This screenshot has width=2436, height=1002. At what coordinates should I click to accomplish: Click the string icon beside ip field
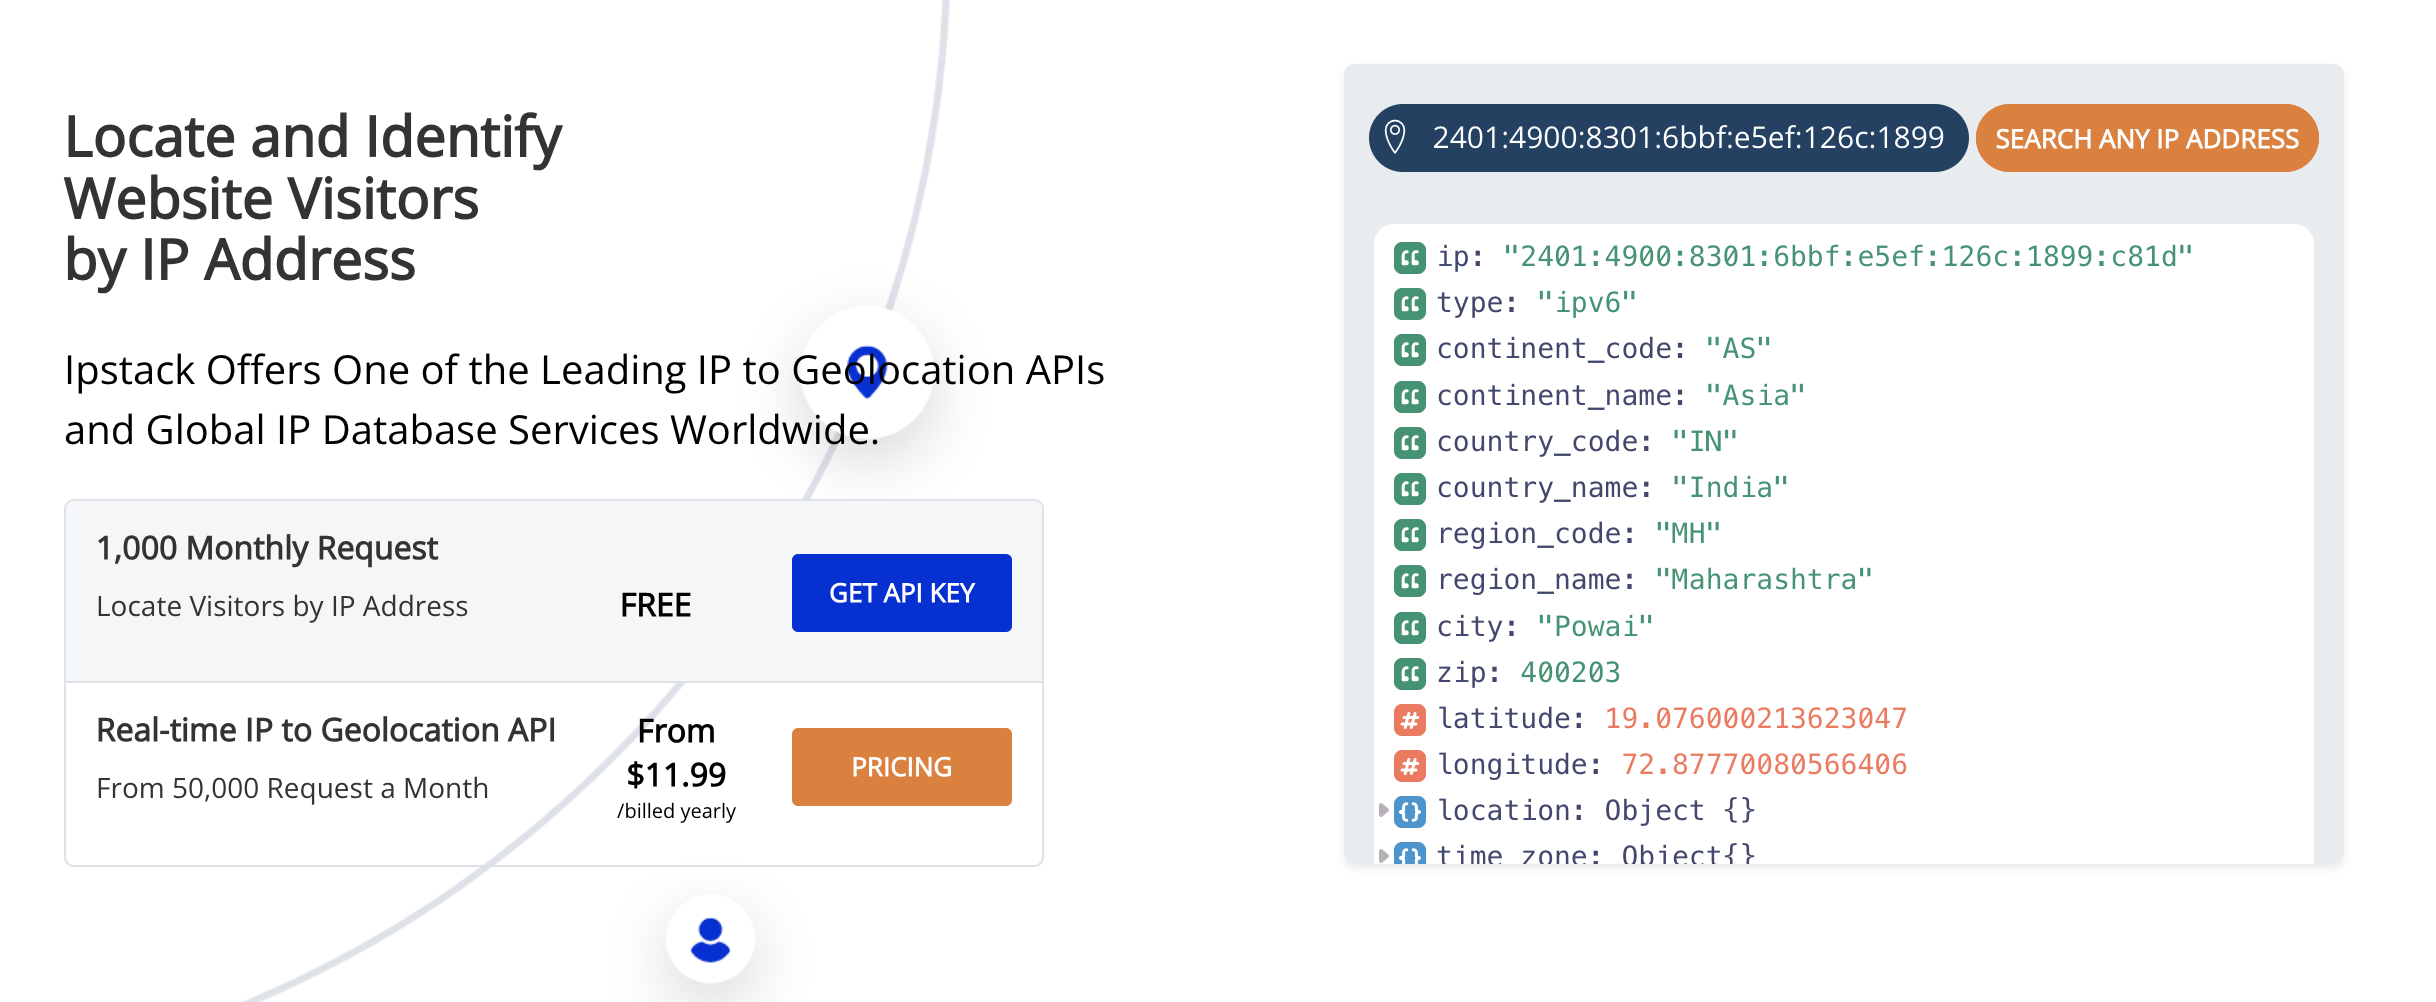pyautogui.click(x=1409, y=258)
